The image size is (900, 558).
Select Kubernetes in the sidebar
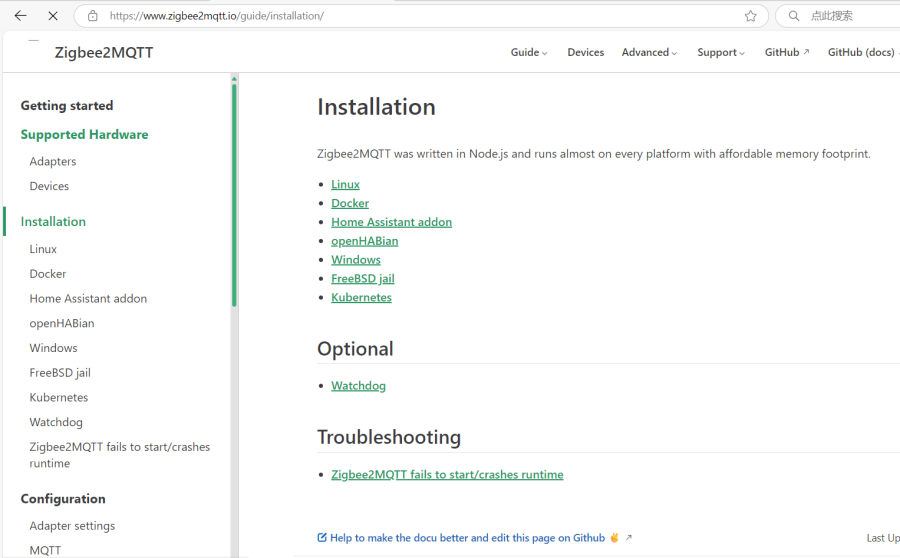(59, 397)
